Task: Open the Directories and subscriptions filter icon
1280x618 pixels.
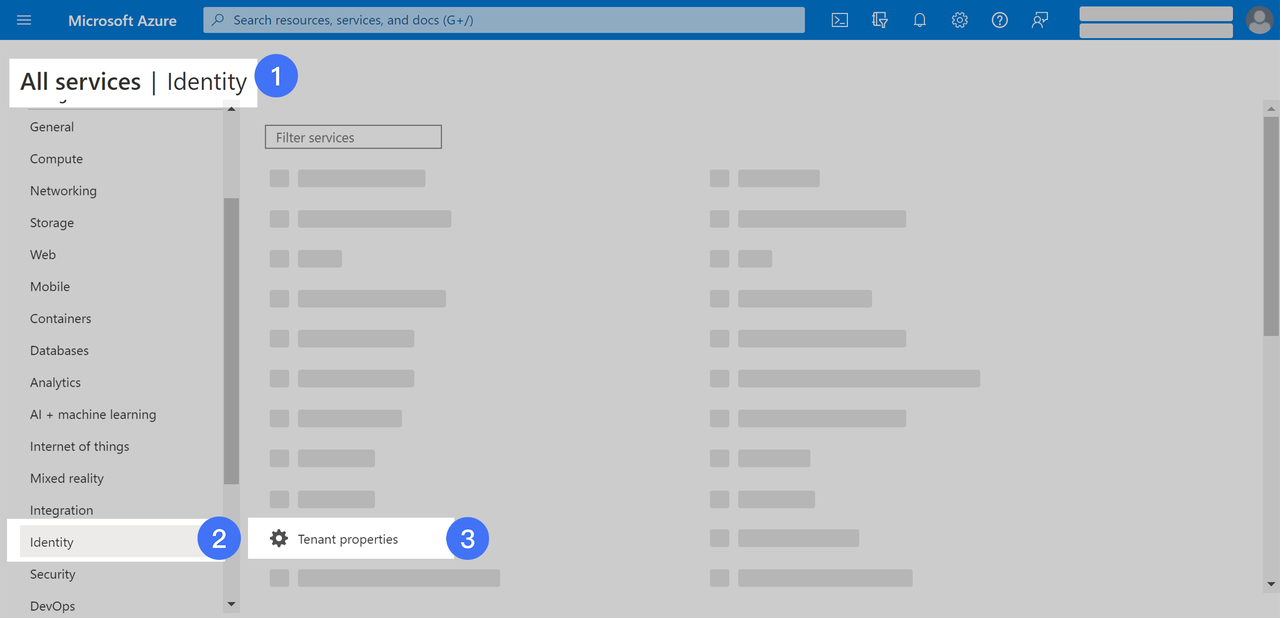Action: pyautogui.click(x=880, y=20)
